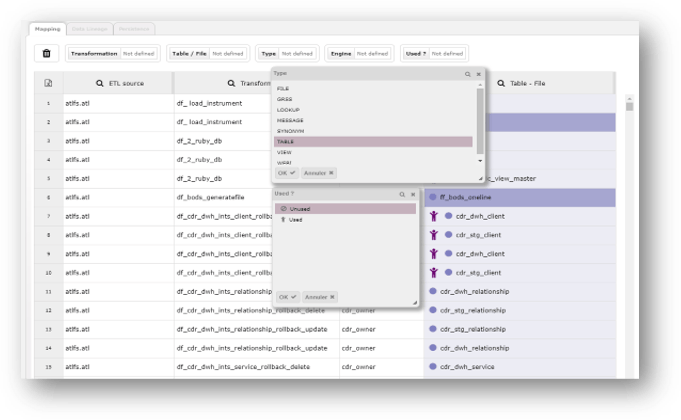Open the Type filter dropdown
Image resolution: width=681 pixels, height=420 pixels.
(x=287, y=53)
